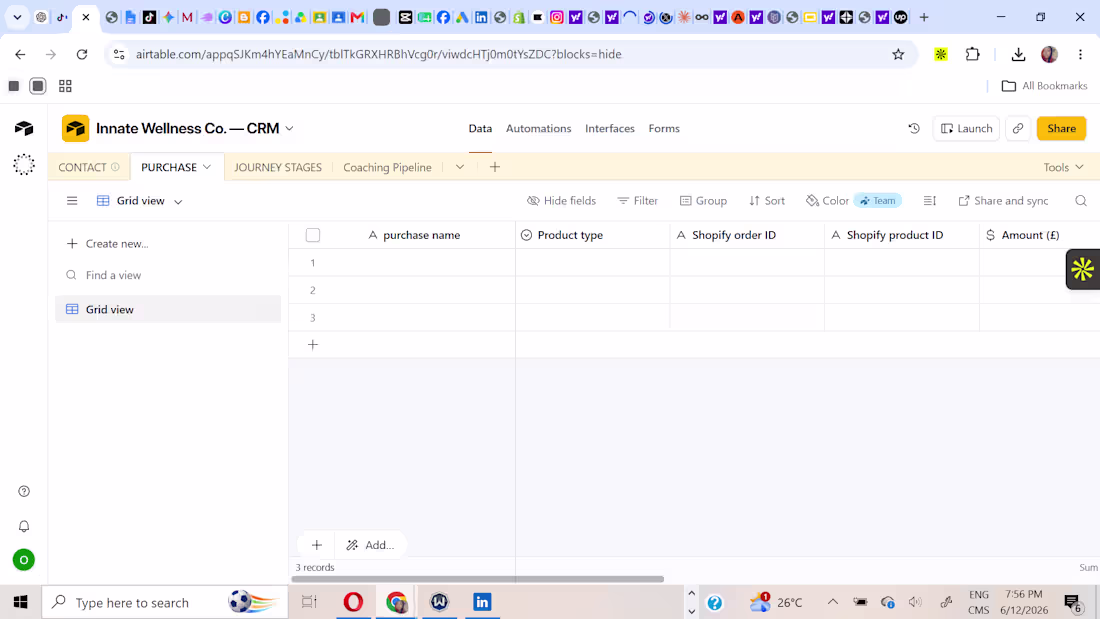Click the Add… magic wand button
Image resolution: width=1100 pixels, height=619 pixels.
point(370,545)
